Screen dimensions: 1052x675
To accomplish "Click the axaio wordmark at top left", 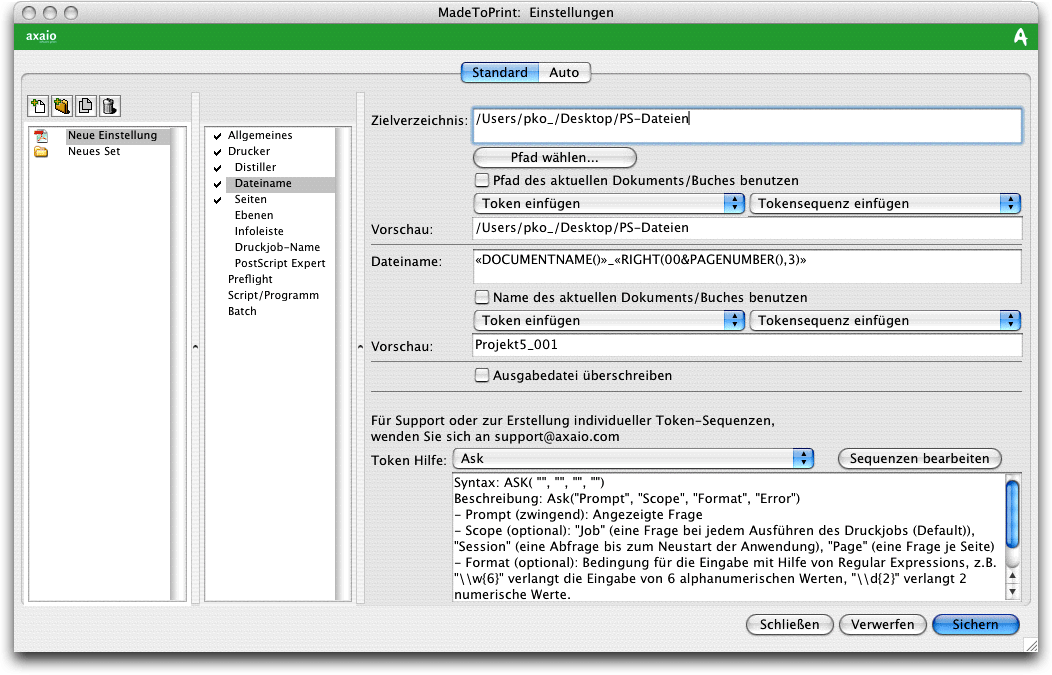I will coord(41,36).
